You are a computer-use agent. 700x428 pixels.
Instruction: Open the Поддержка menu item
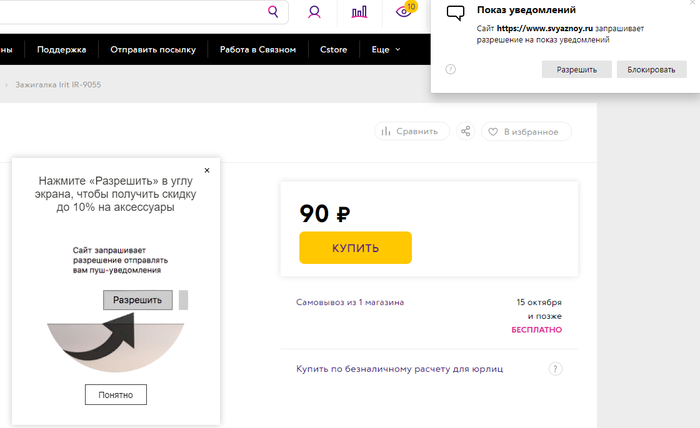click(x=62, y=49)
